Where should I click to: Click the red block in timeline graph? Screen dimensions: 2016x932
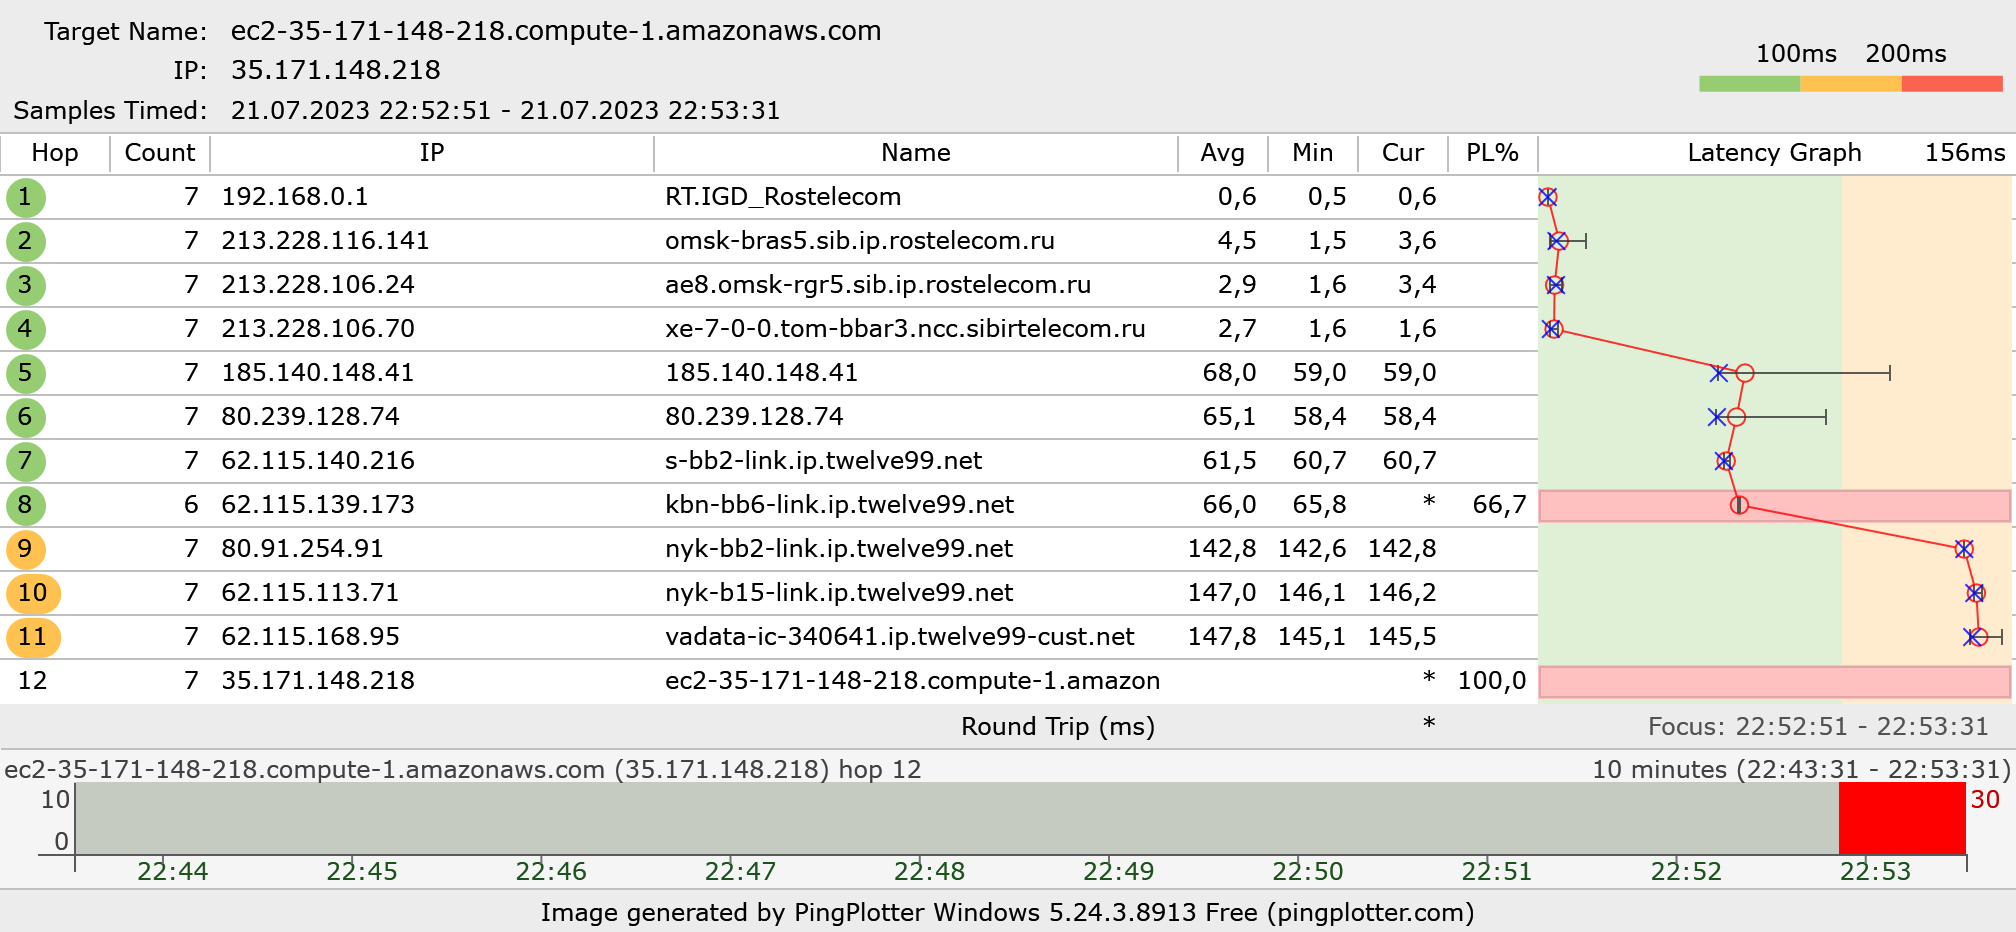click(x=1902, y=818)
